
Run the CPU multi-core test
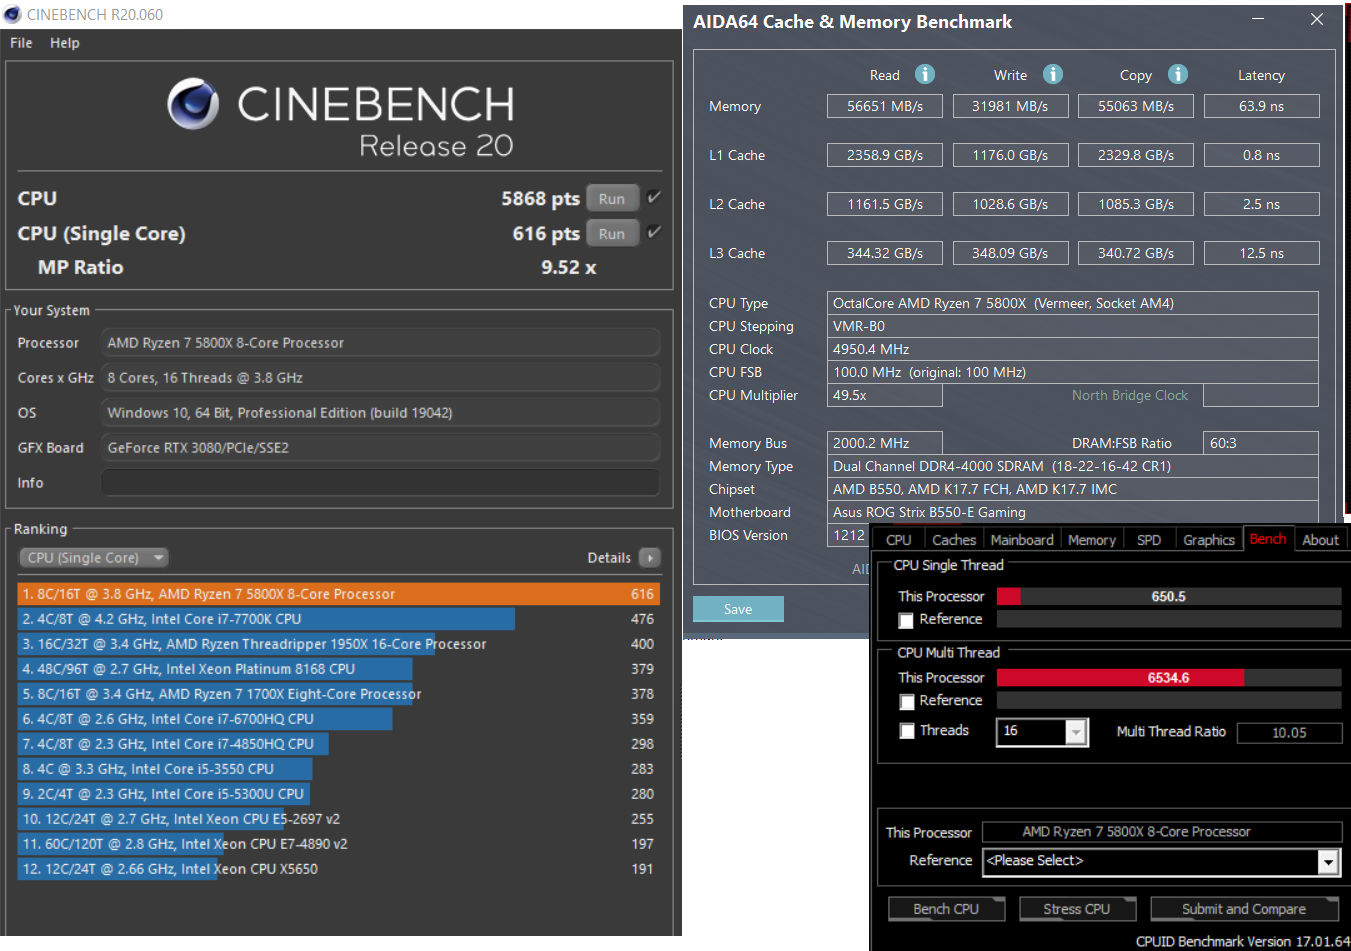[x=612, y=198]
